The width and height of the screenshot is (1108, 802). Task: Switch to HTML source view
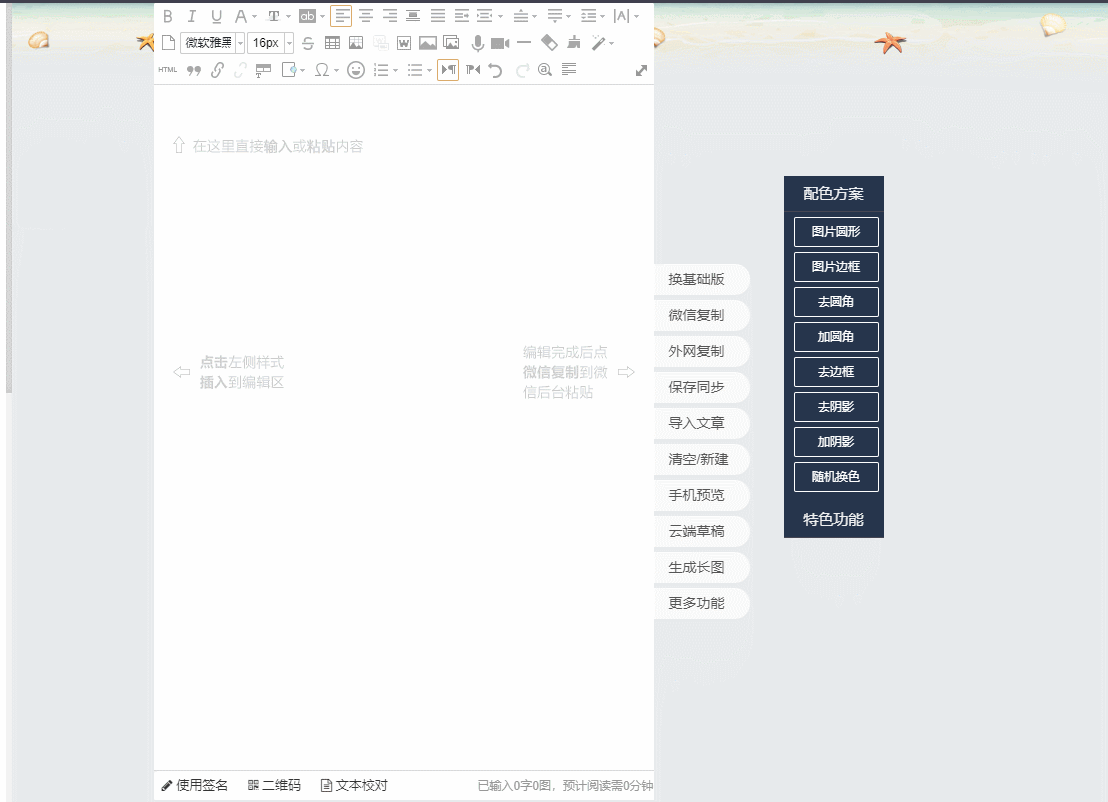167,69
